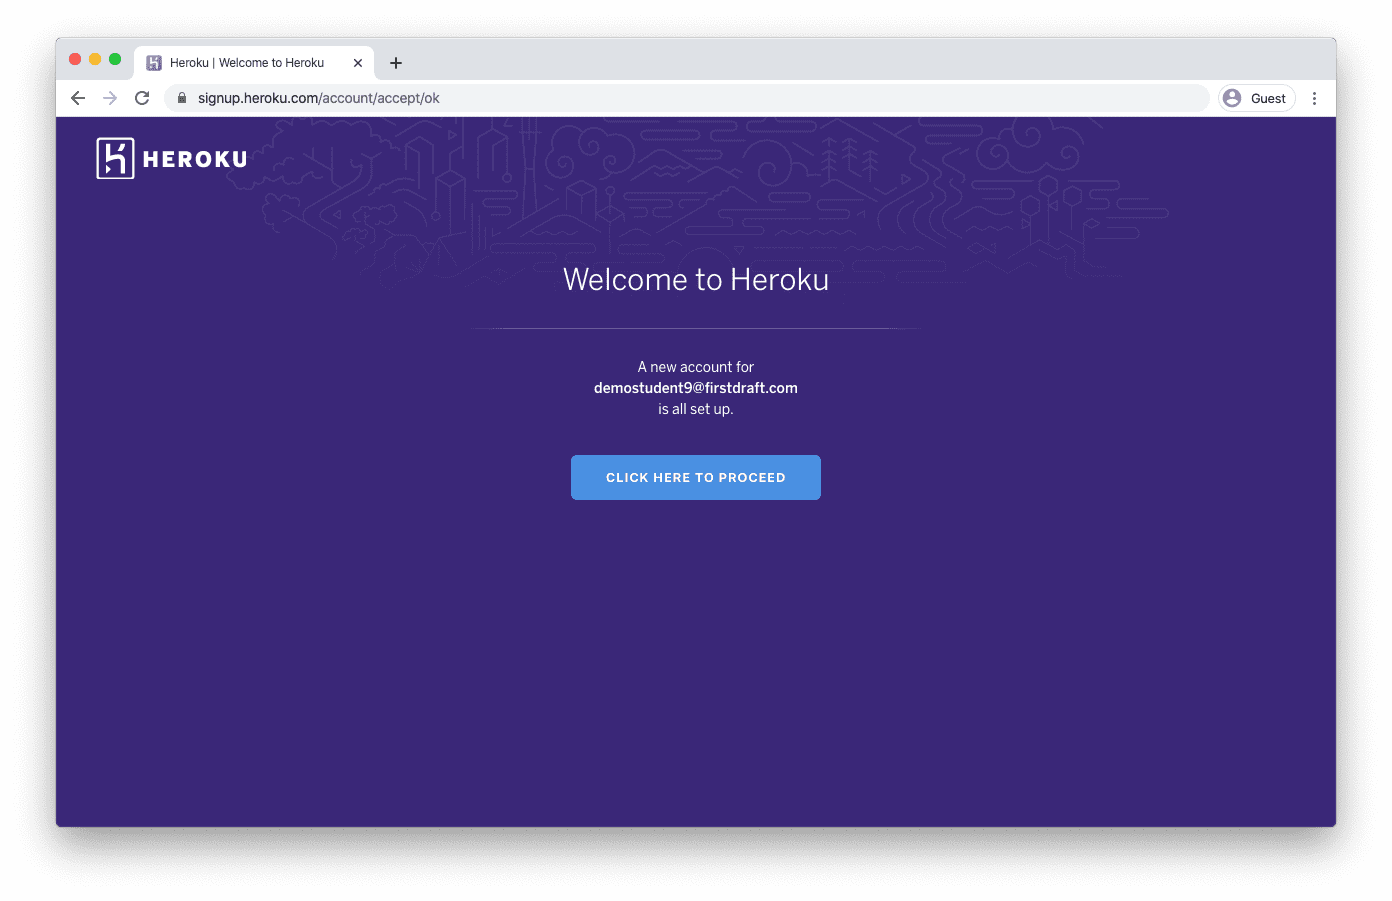This screenshot has height=901, width=1392.
Task: Close the Welcome to Heroku tab
Action: tap(358, 63)
